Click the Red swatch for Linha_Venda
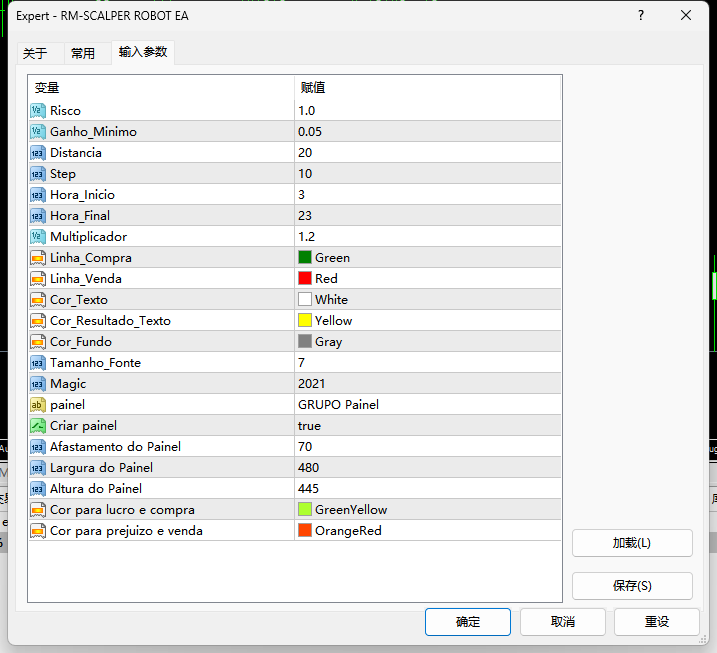Viewport: 717px width, 653px height. click(305, 278)
